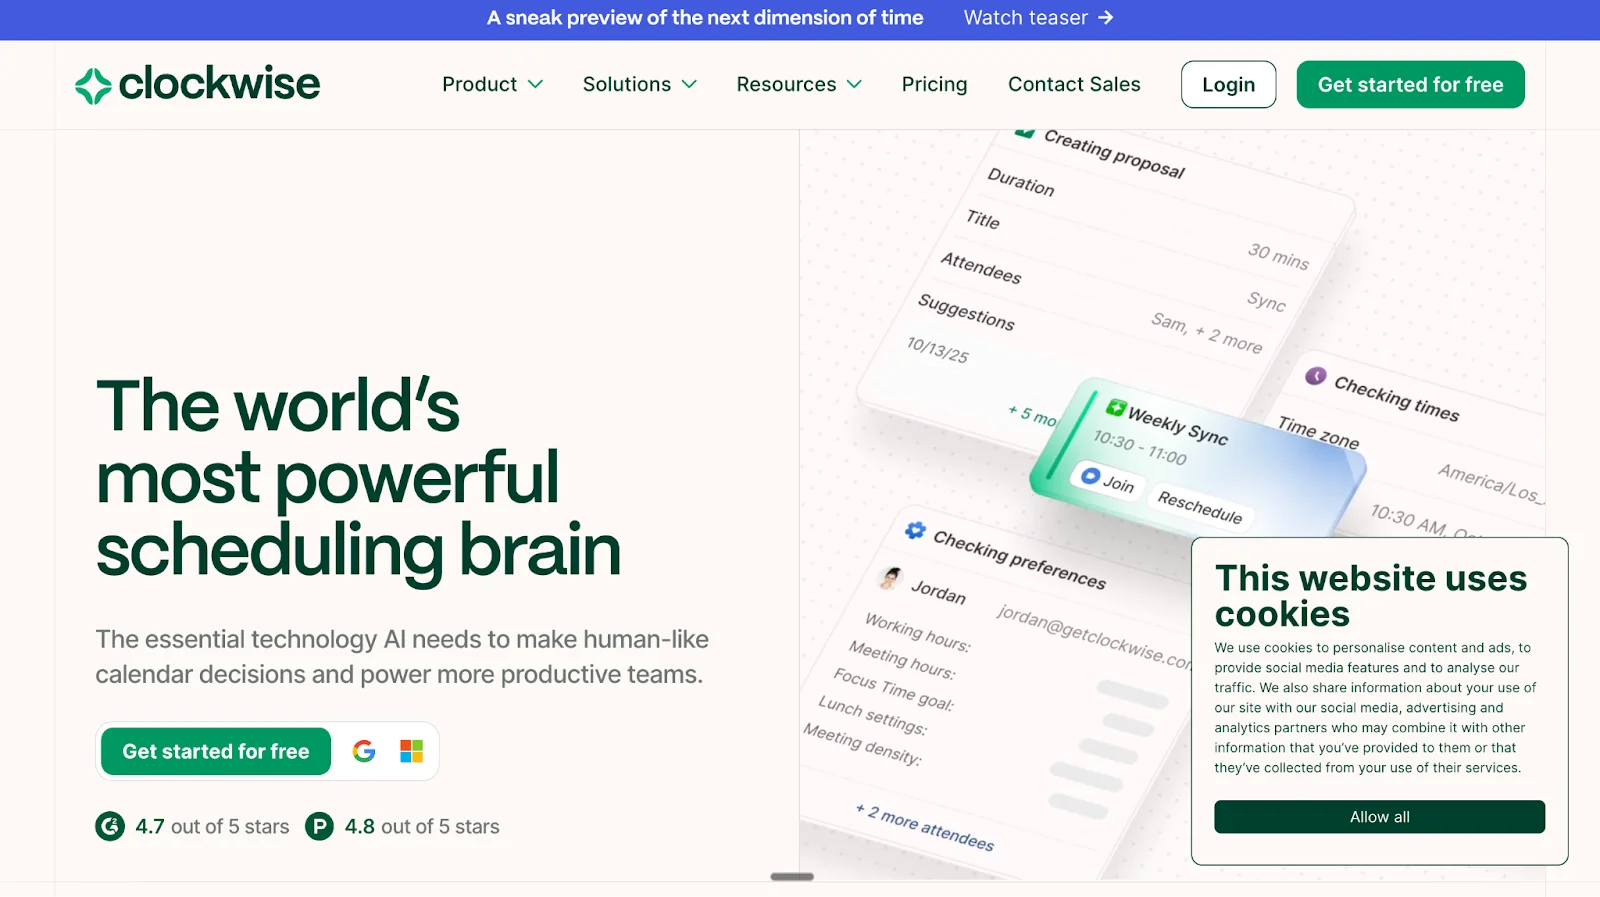Click the 'Sam, + 2 more' attendees value
The height and width of the screenshot is (897, 1600).
point(1207,333)
